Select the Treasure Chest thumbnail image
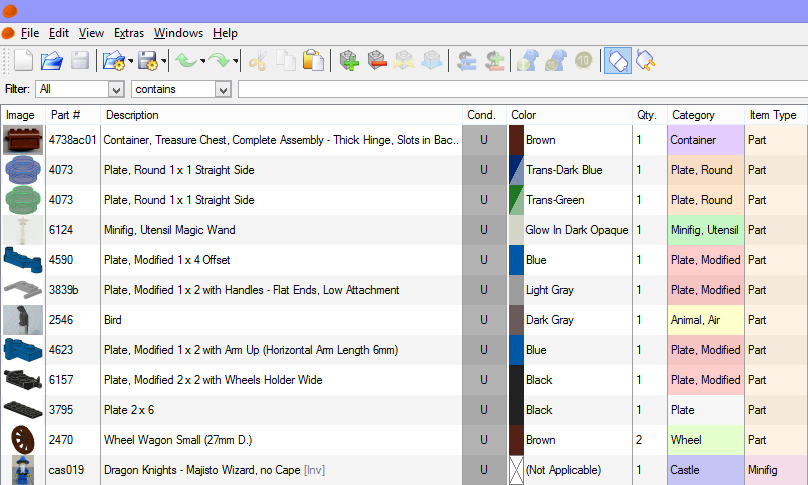This screenshot has height=485, width=808. click(23, 140)
